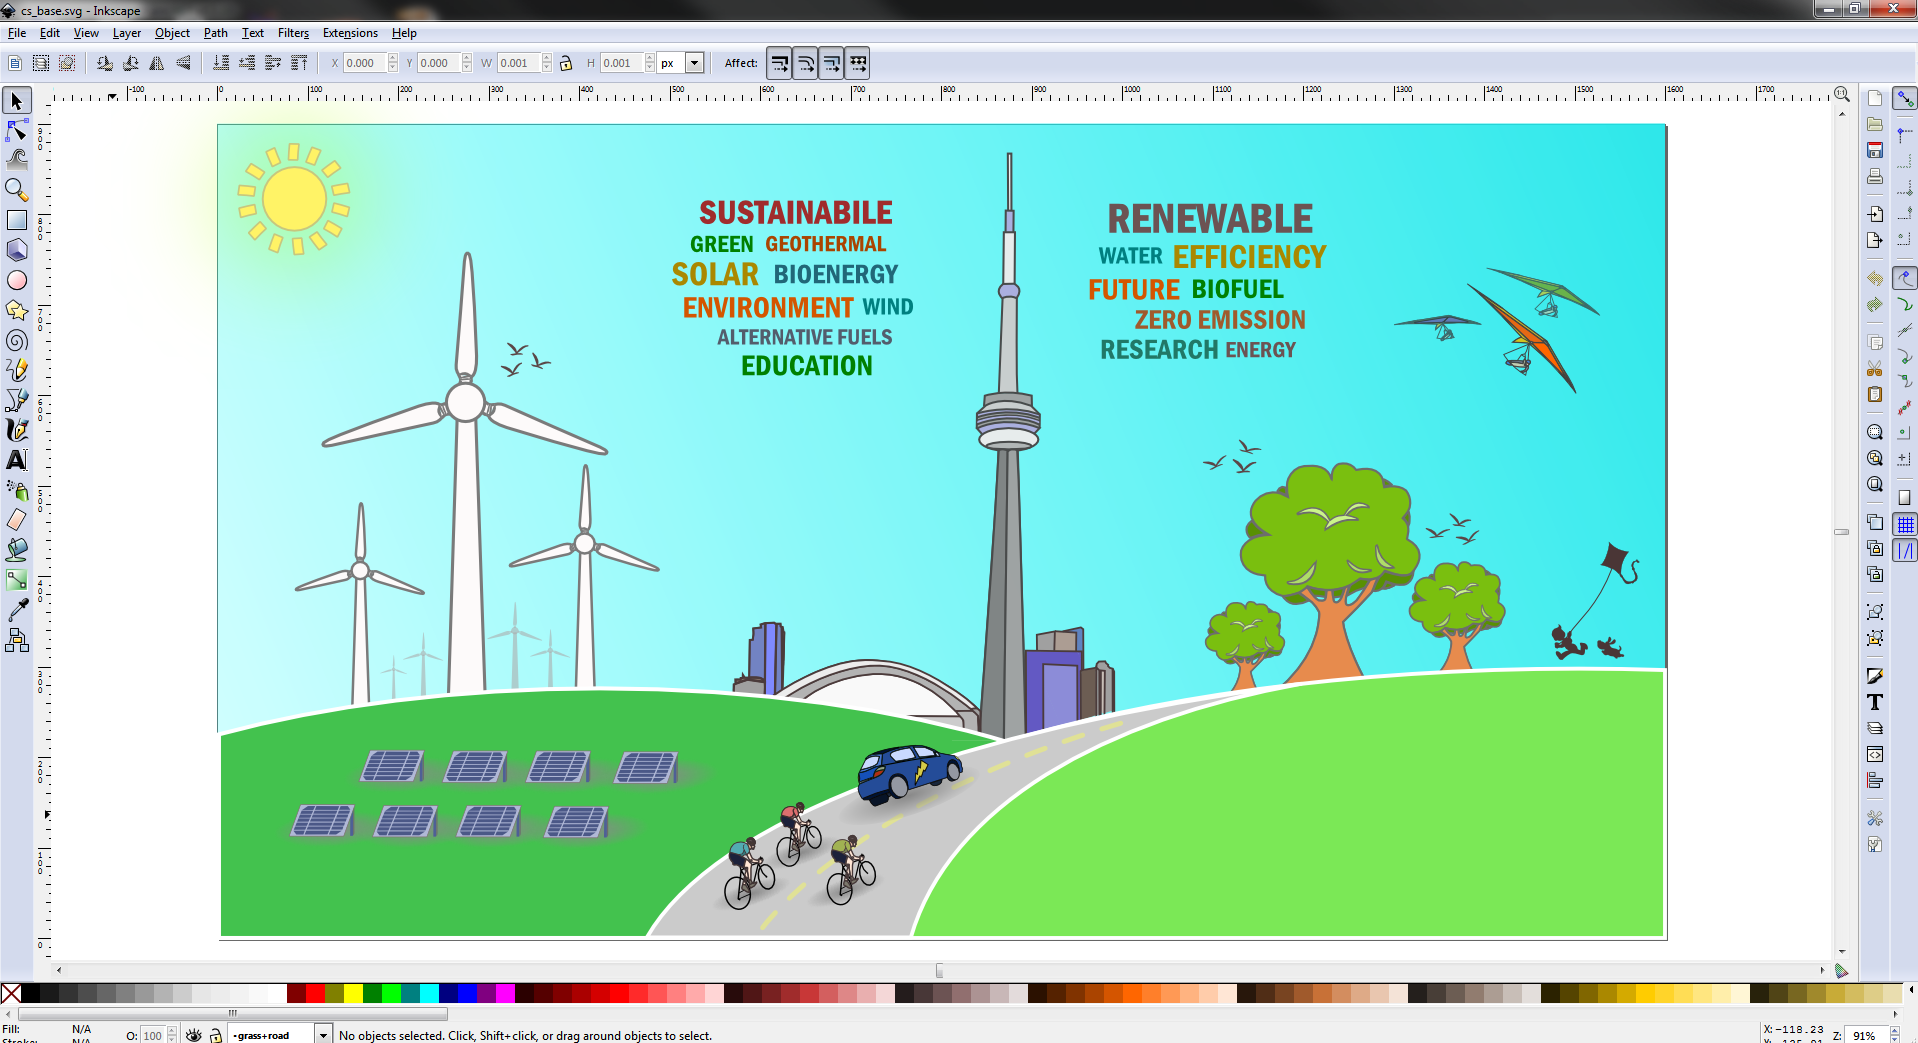Image resolution: width=1918 pixels, height=1043 pixels.
Task: Open the Extensions menu
Action: click(x=350, y=33)
